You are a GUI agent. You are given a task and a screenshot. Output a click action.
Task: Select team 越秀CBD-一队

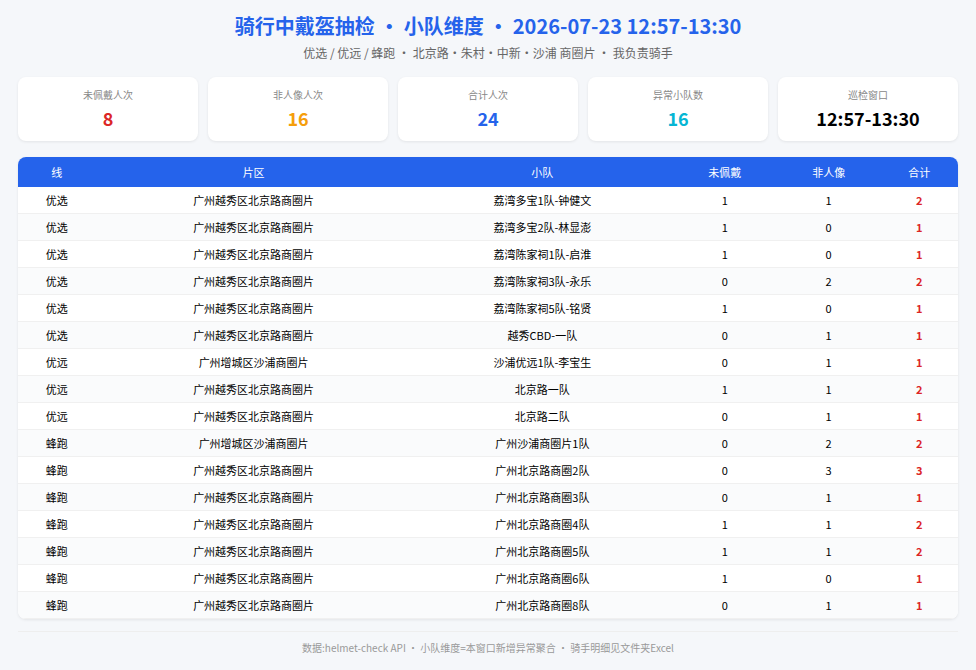[x=542, y=336]
